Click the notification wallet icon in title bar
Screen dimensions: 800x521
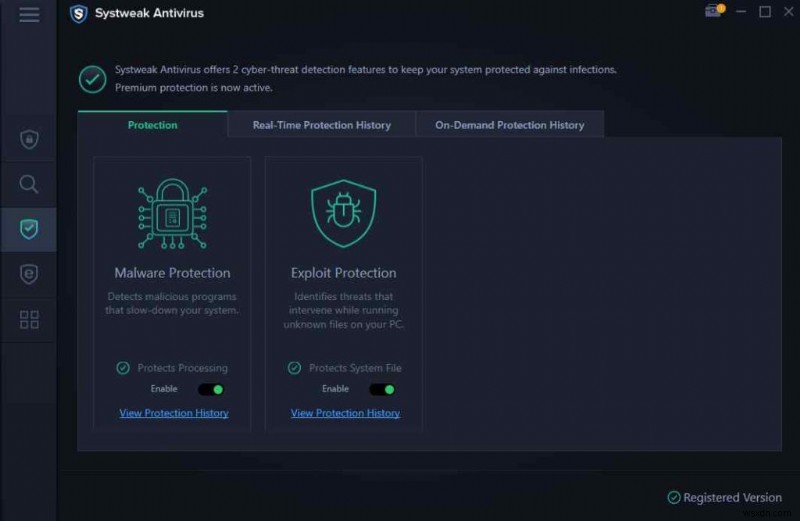pyautogui.click(x=713, y=12)
